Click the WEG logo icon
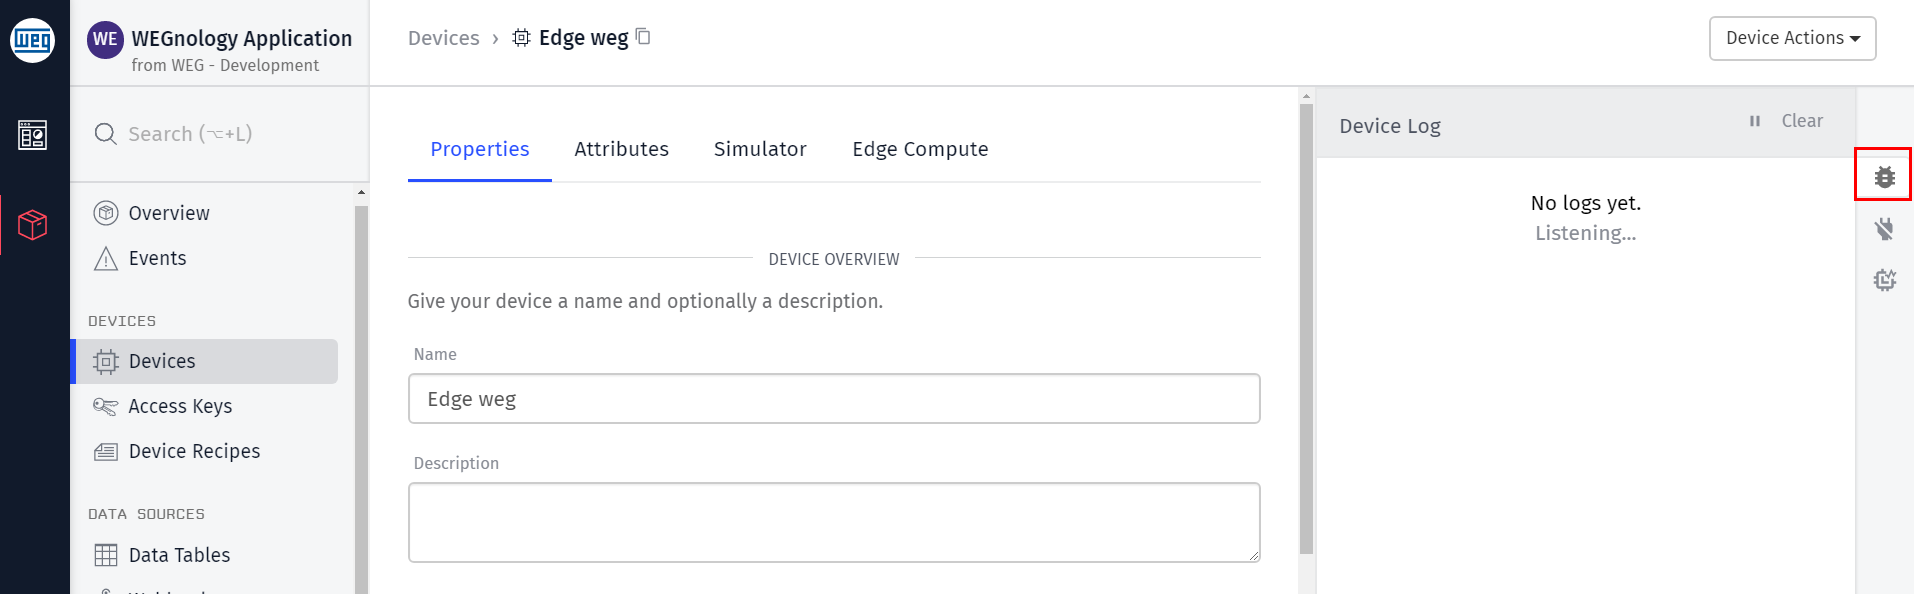This screenshot has width=1914, height=594. (x=33, y=40)
